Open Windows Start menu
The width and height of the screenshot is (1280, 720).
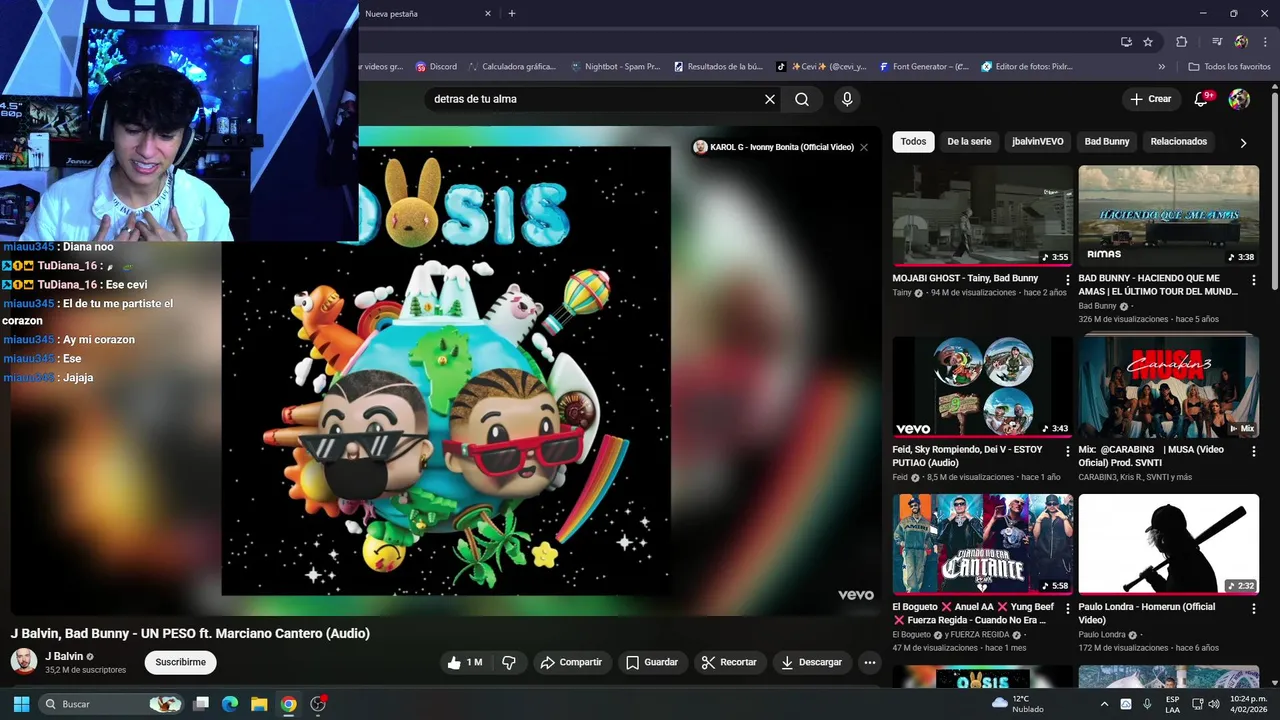tap(21, 704)
